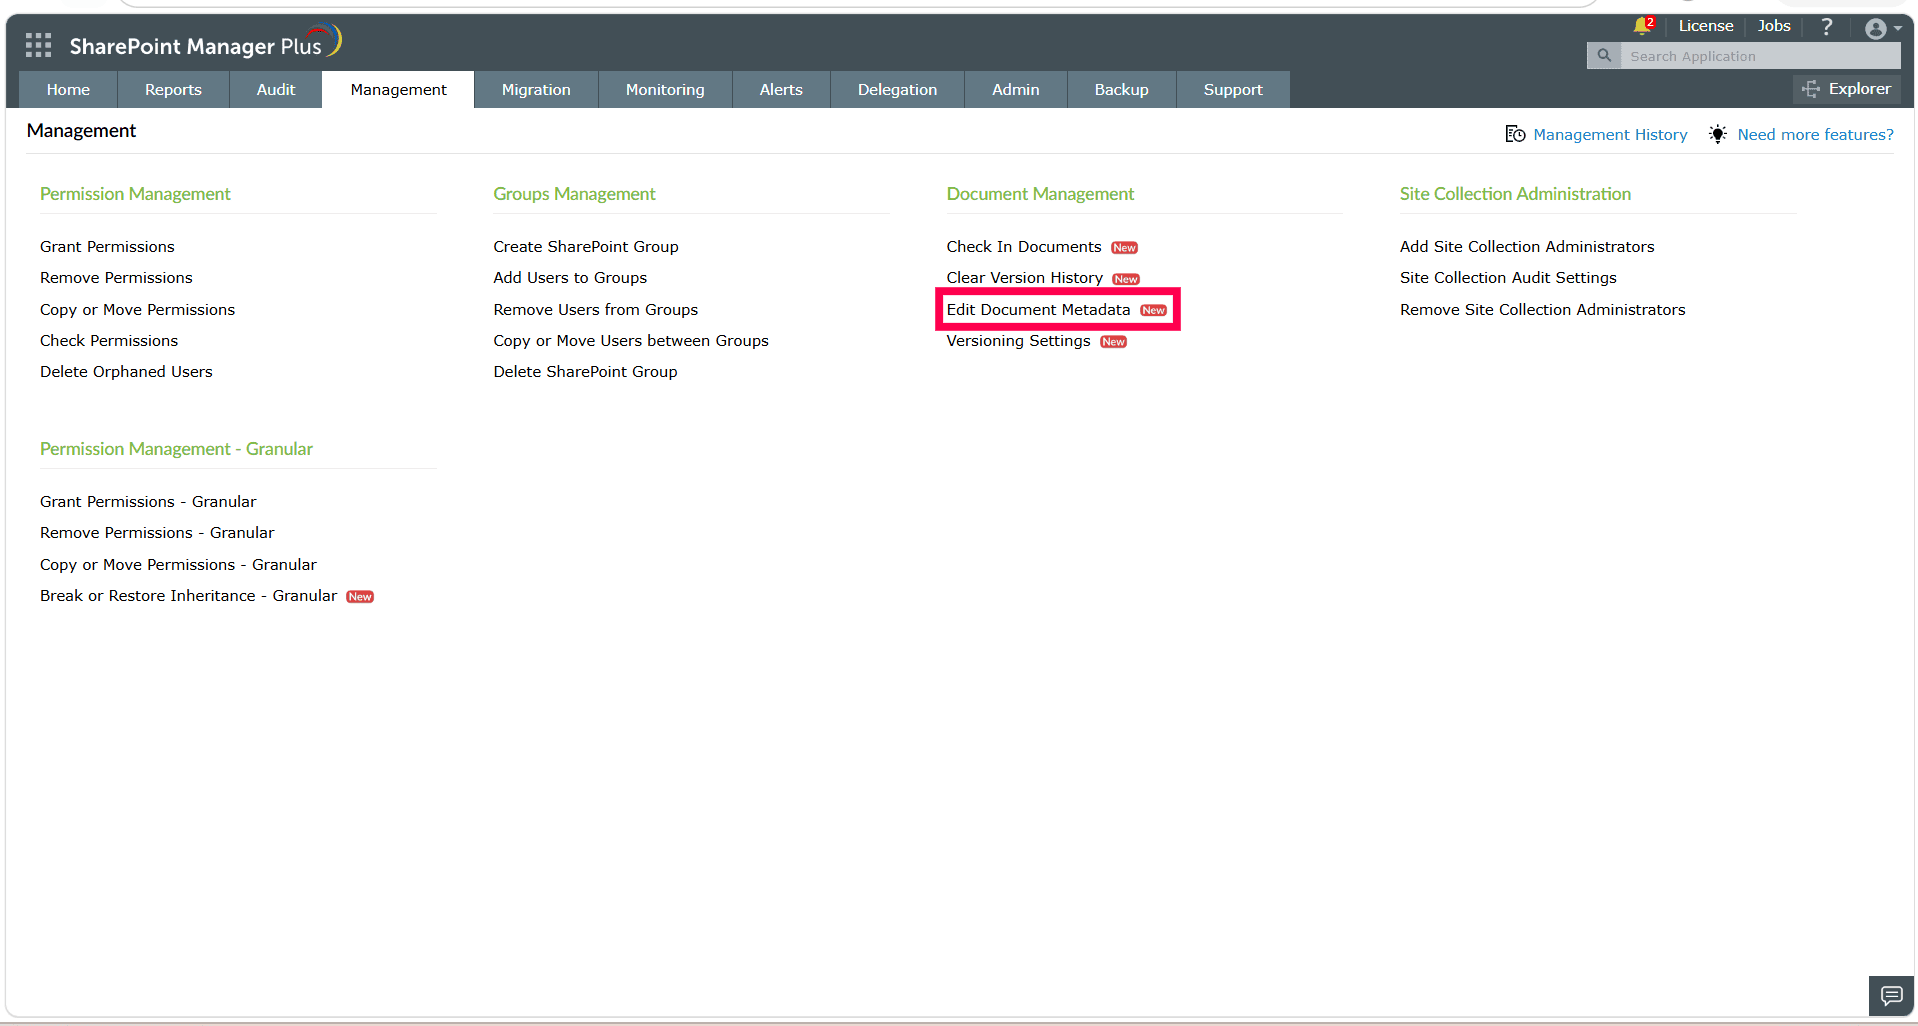Open the Monitoring tab

pyautogui.click(x=665, y=89)
